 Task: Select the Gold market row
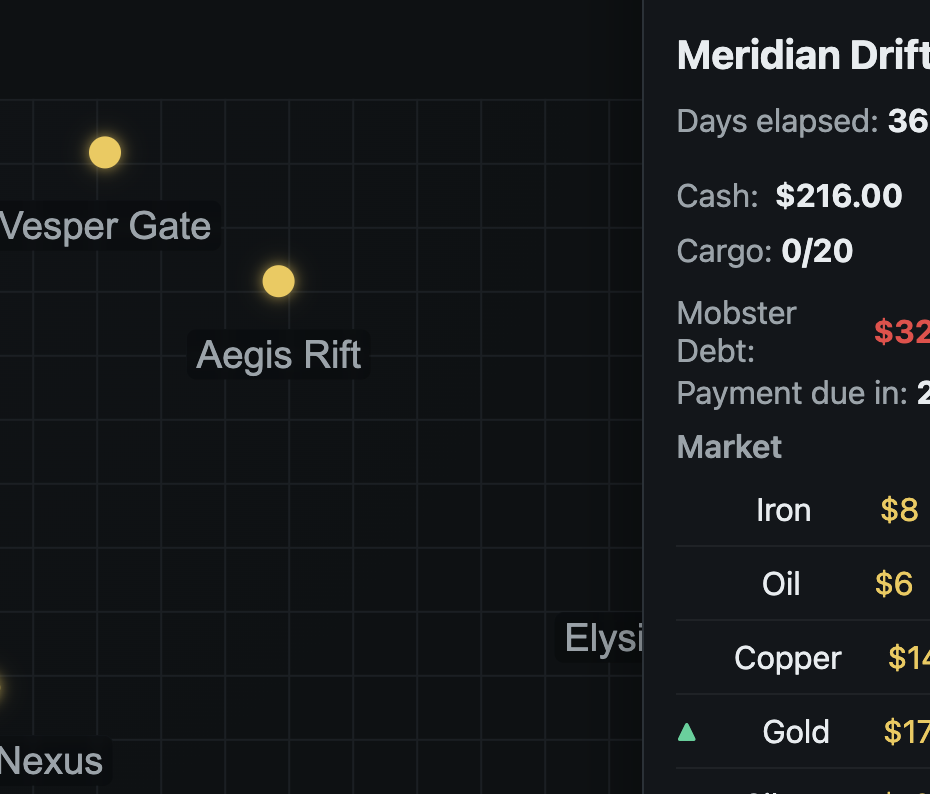pyautogui.click(x=803, y=732)
